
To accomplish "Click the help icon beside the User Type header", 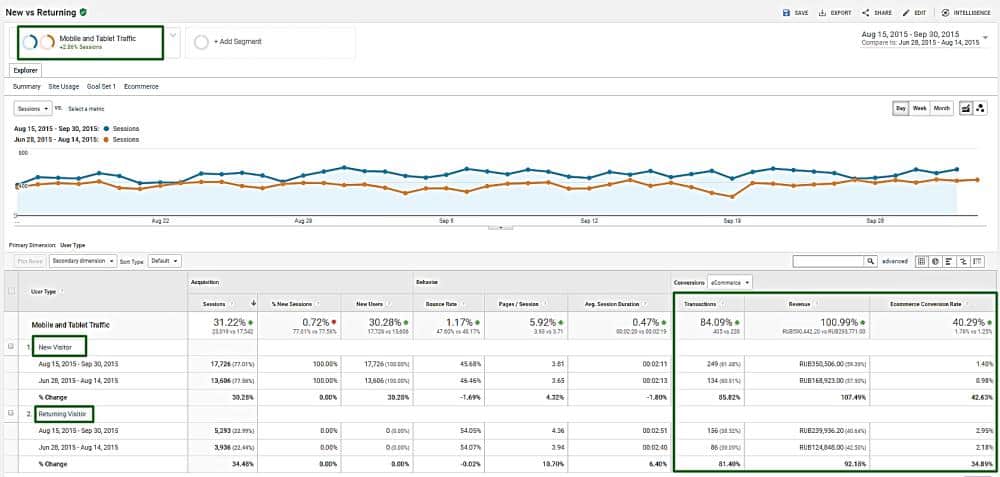I will [61, 291].
